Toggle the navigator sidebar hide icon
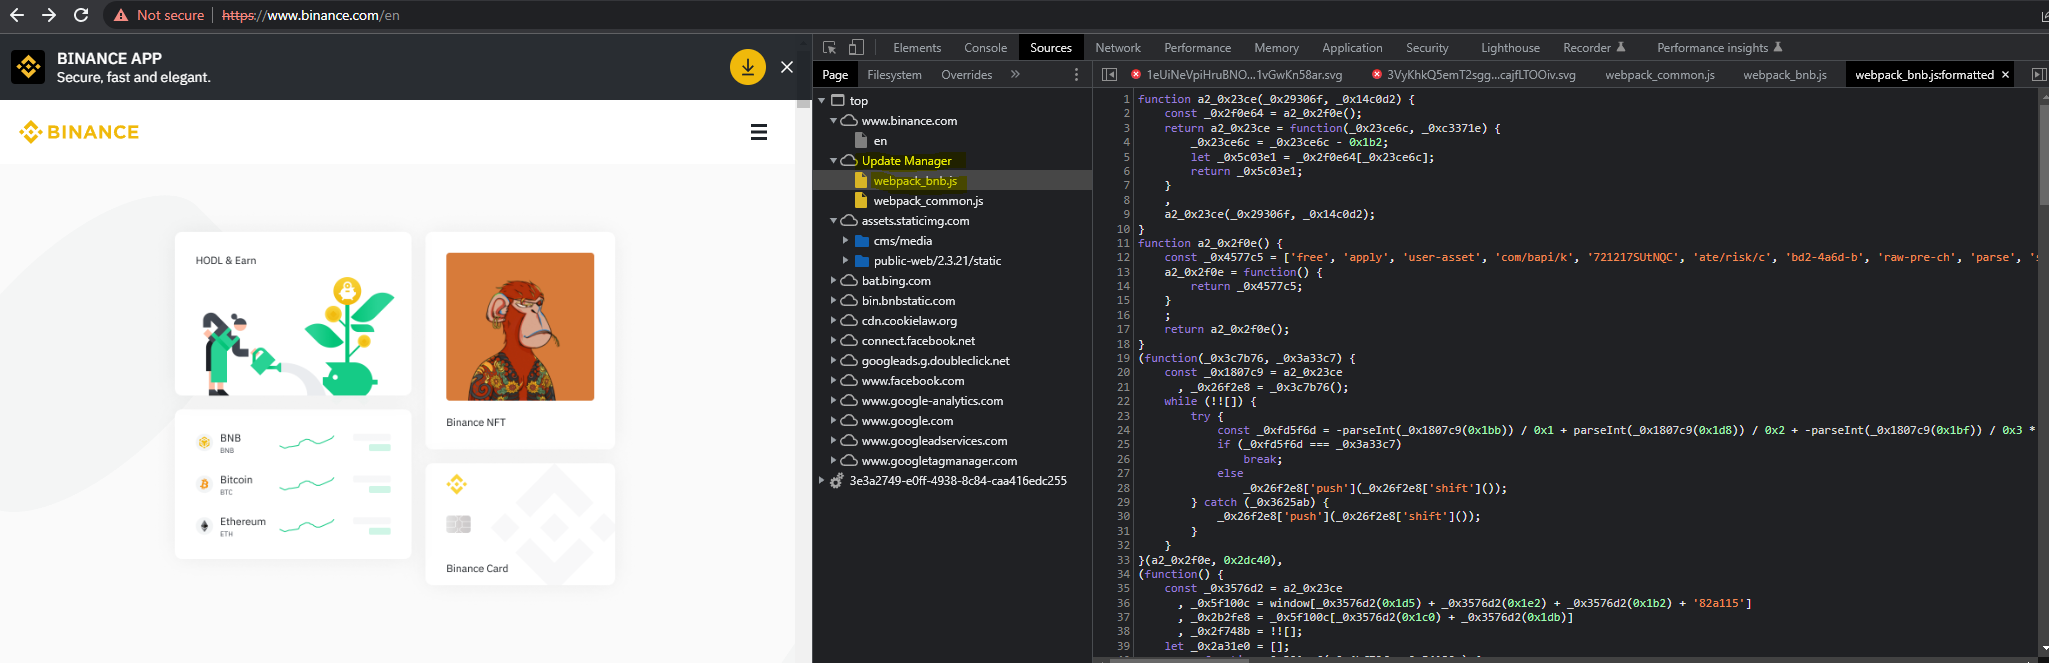Viewport: 2049px width, 663px height. point(1109,74)
